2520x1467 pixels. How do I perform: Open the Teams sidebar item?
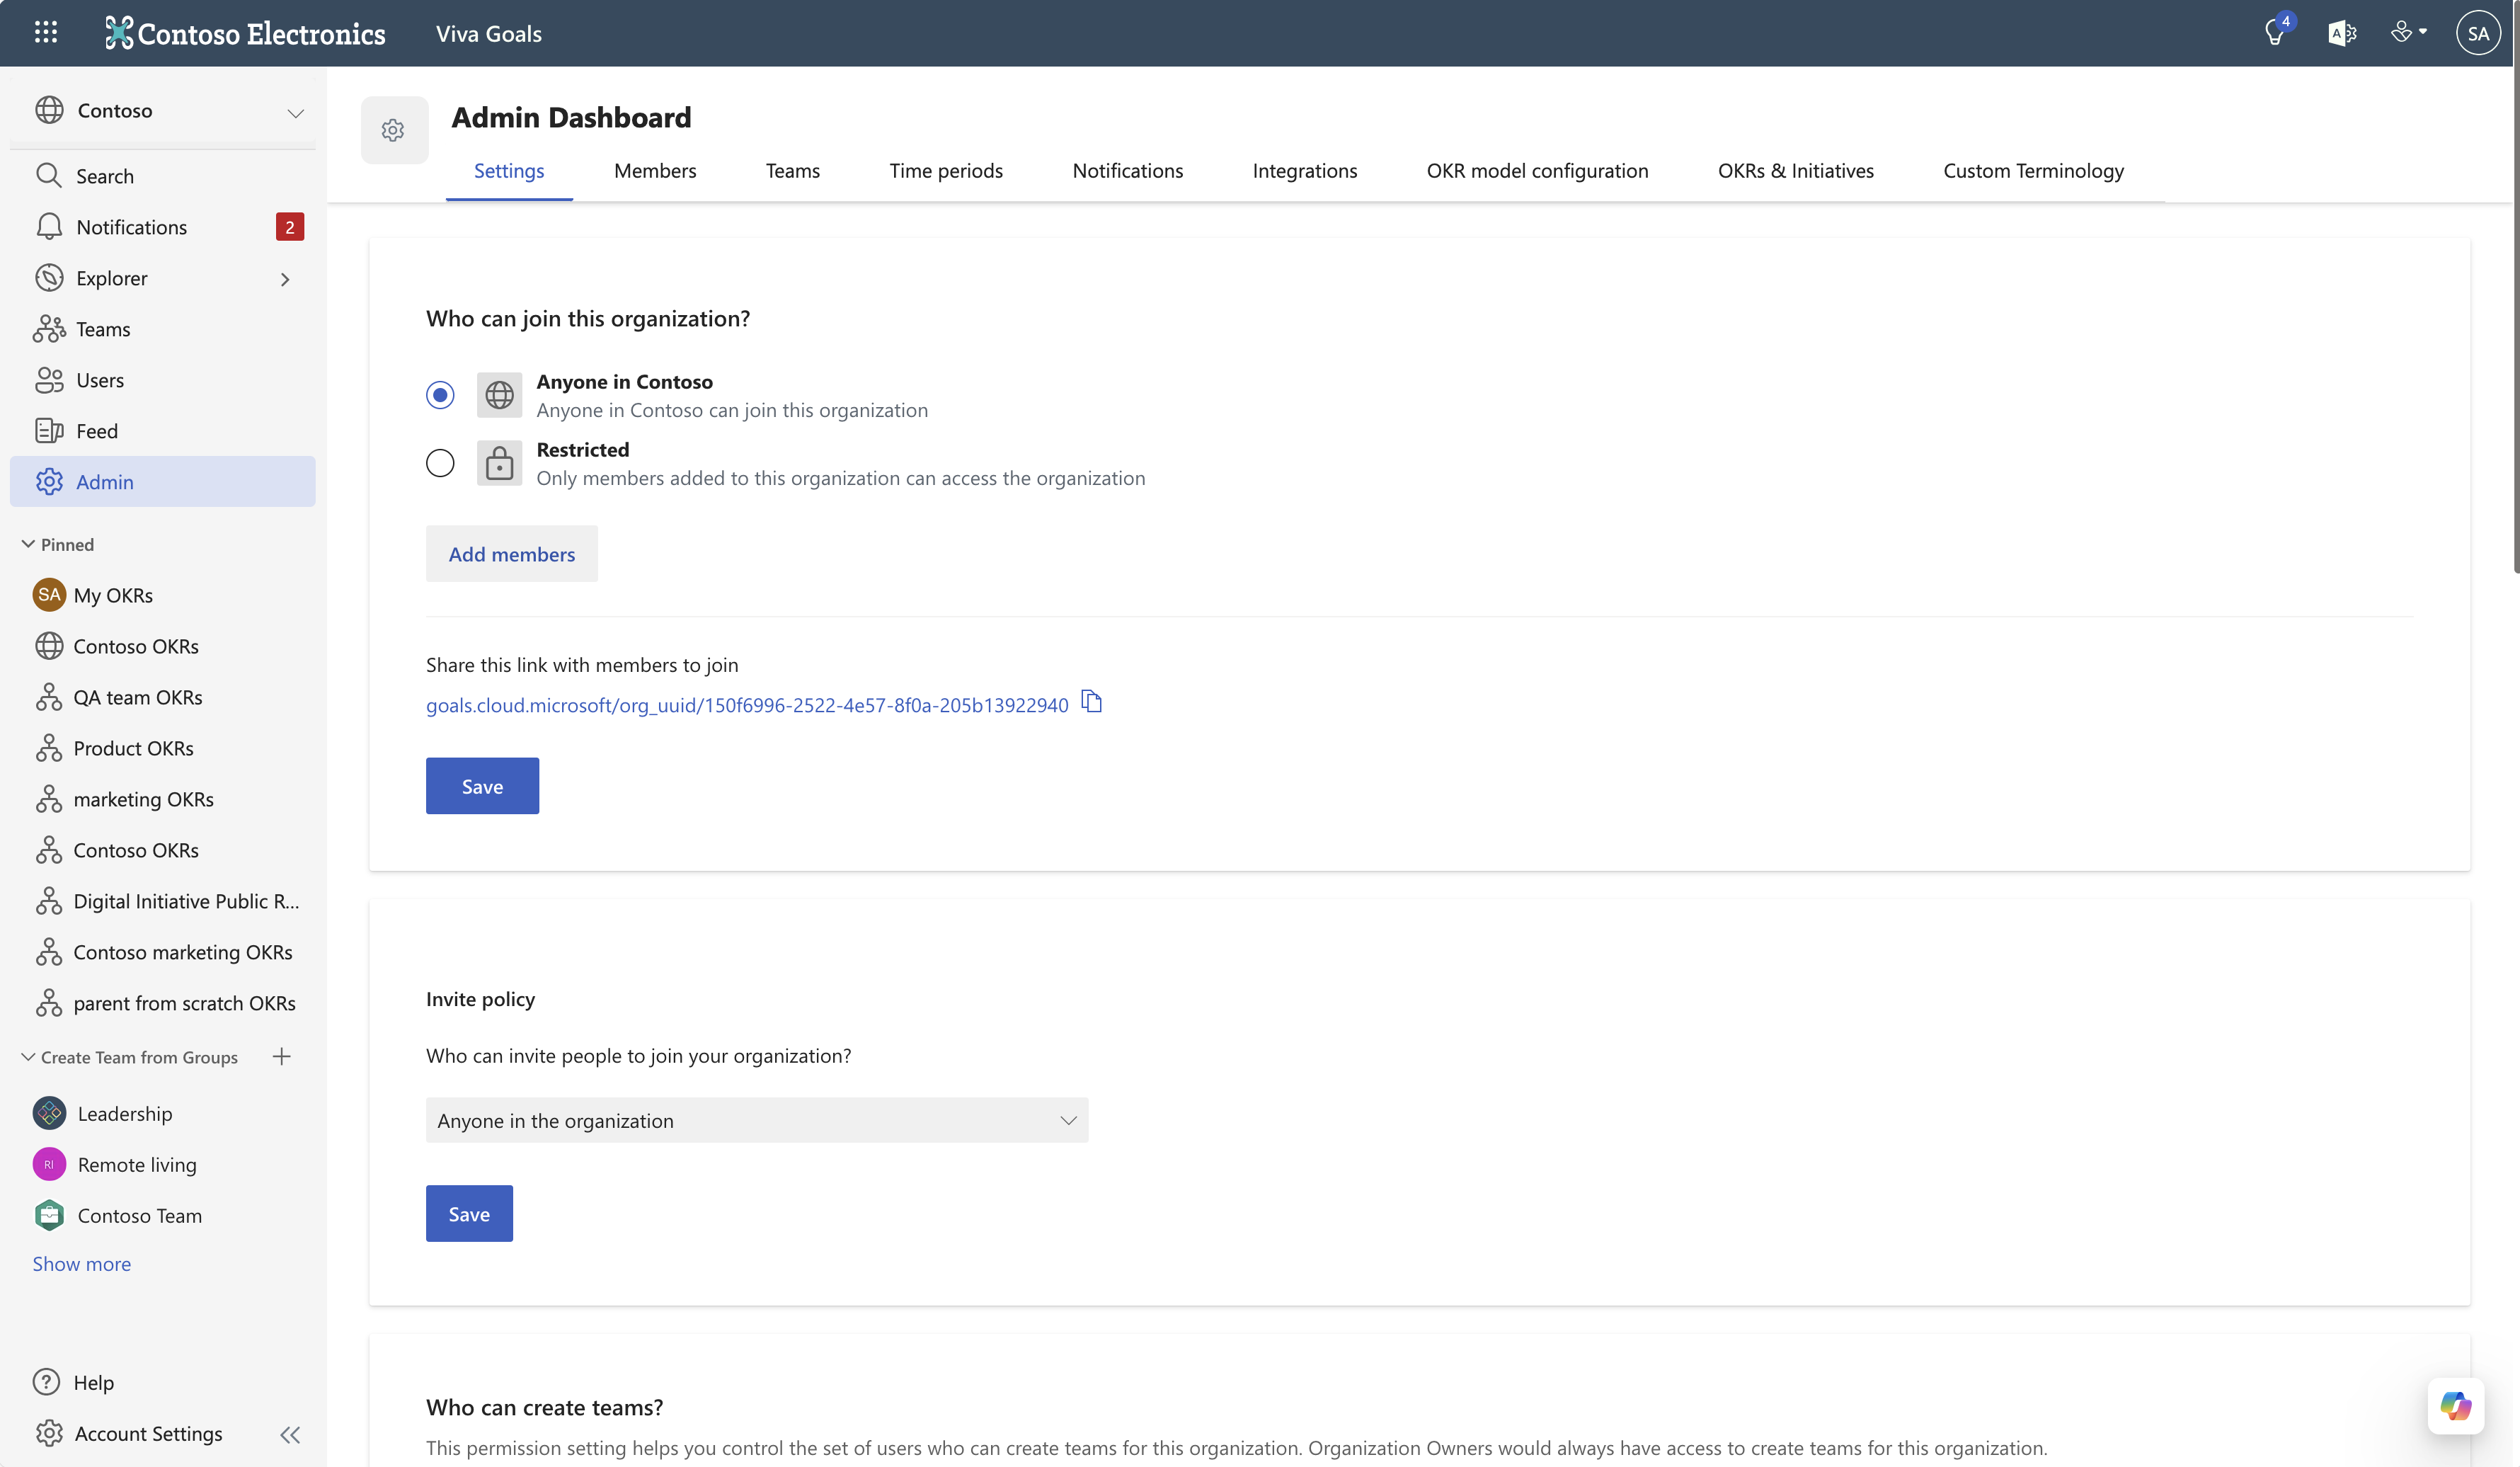tap(162, 329)
